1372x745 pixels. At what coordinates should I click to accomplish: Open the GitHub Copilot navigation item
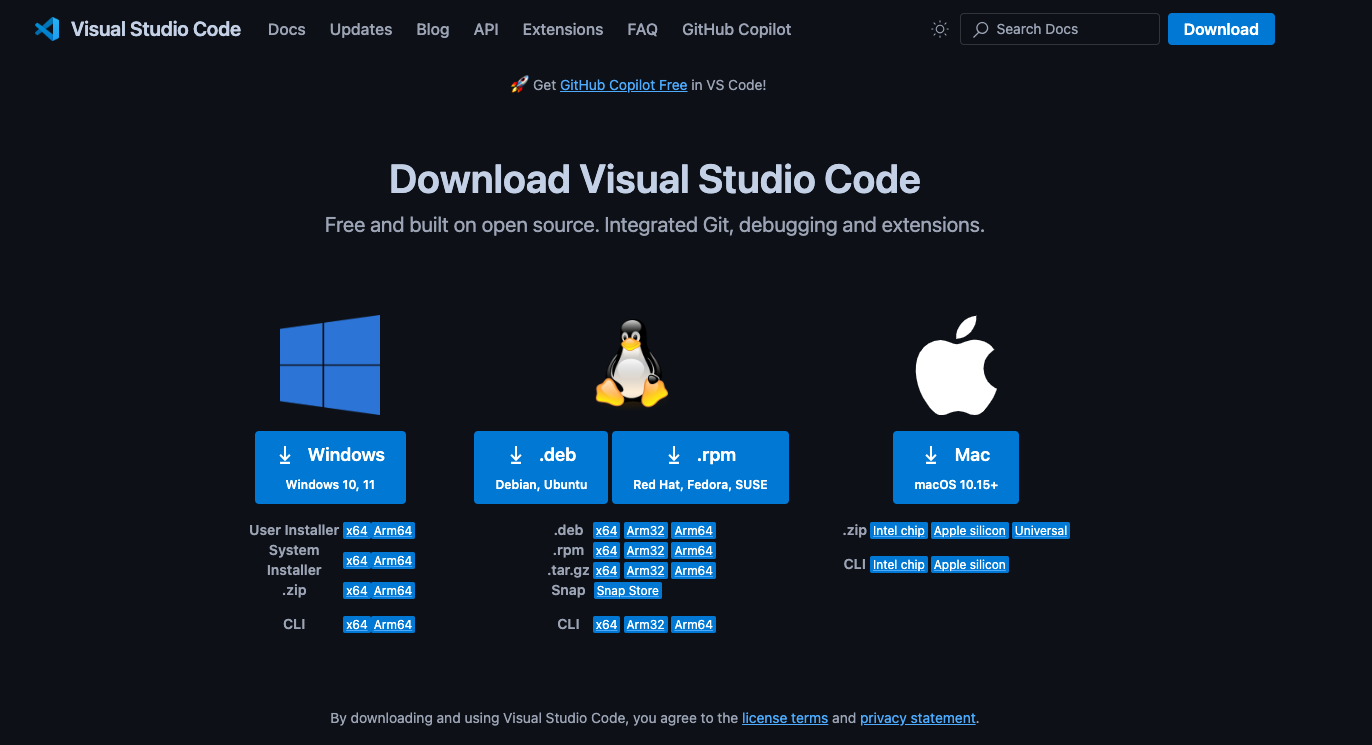(737, 29)
